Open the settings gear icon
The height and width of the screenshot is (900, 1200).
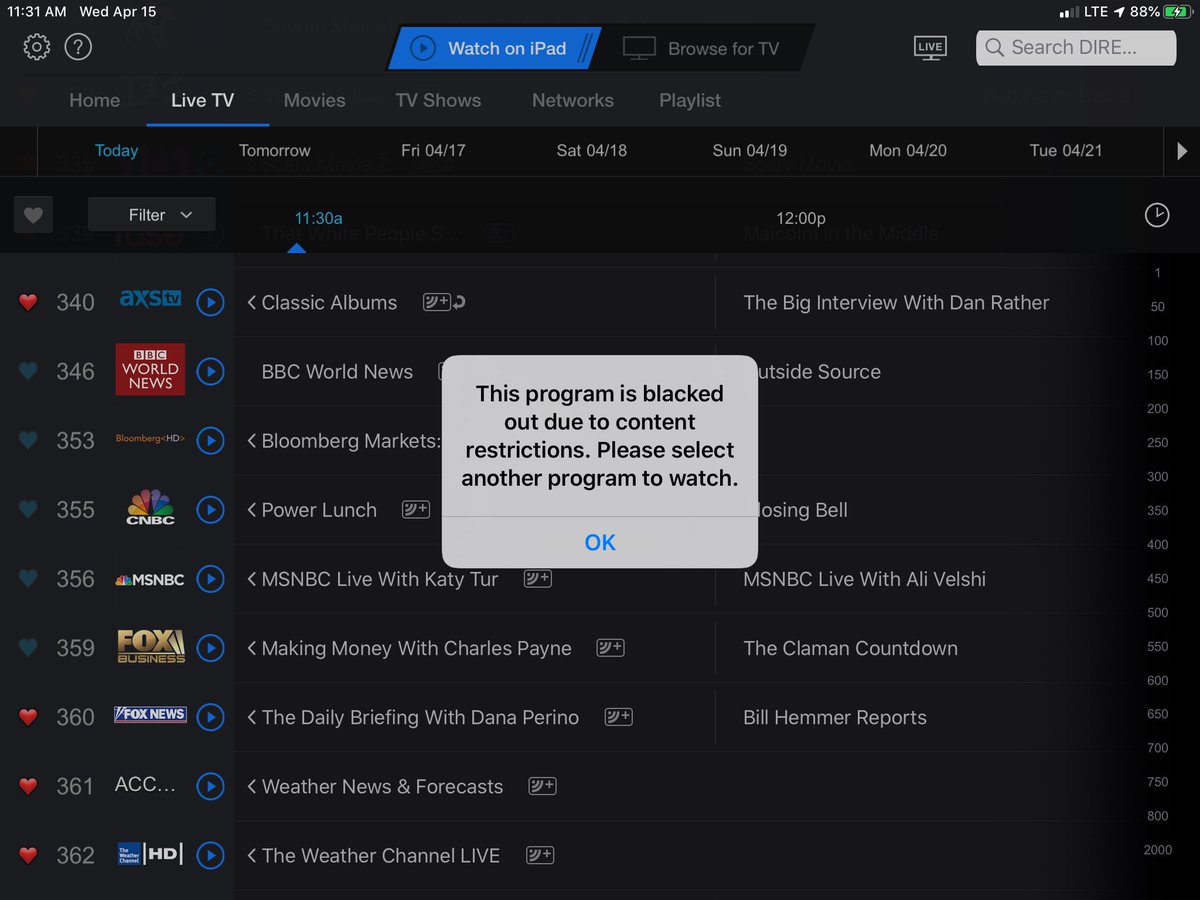(x=36, y=47)
